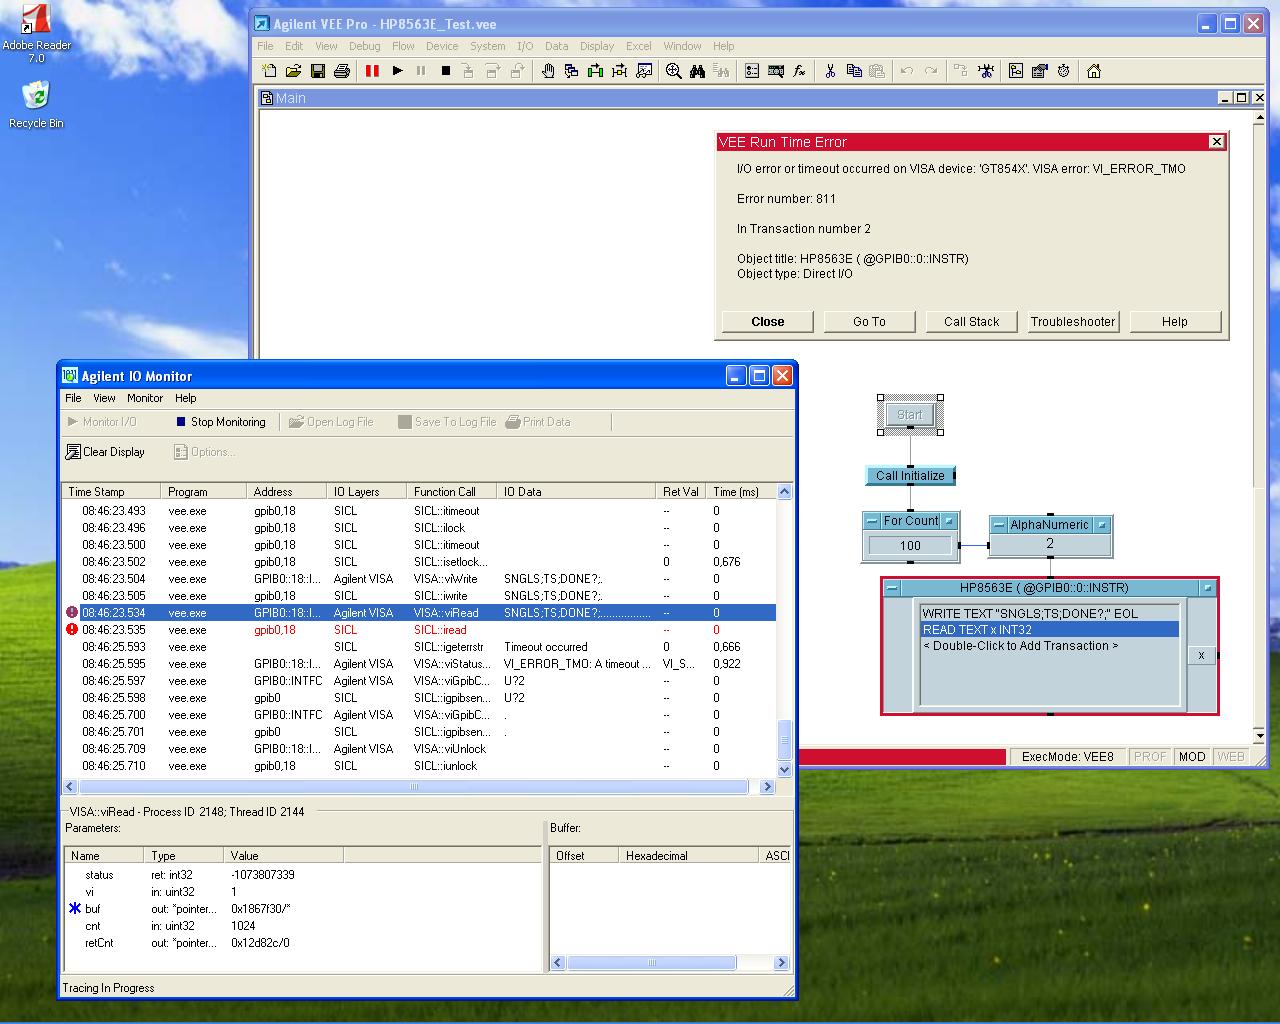Click the Home icon in toolbar
This screenshot has width=1280, height=1024.
point(1094,71)
